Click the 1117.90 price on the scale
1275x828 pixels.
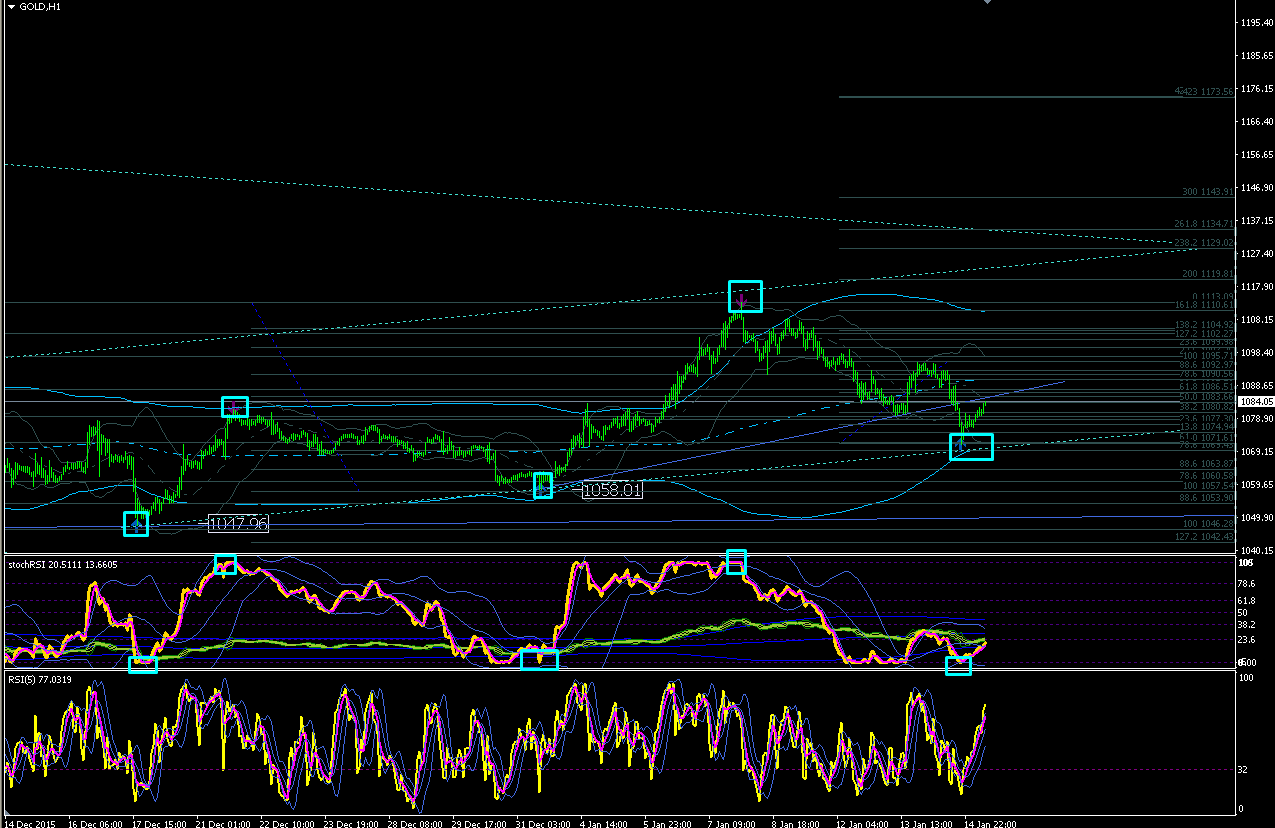[x=1255, y=287]
